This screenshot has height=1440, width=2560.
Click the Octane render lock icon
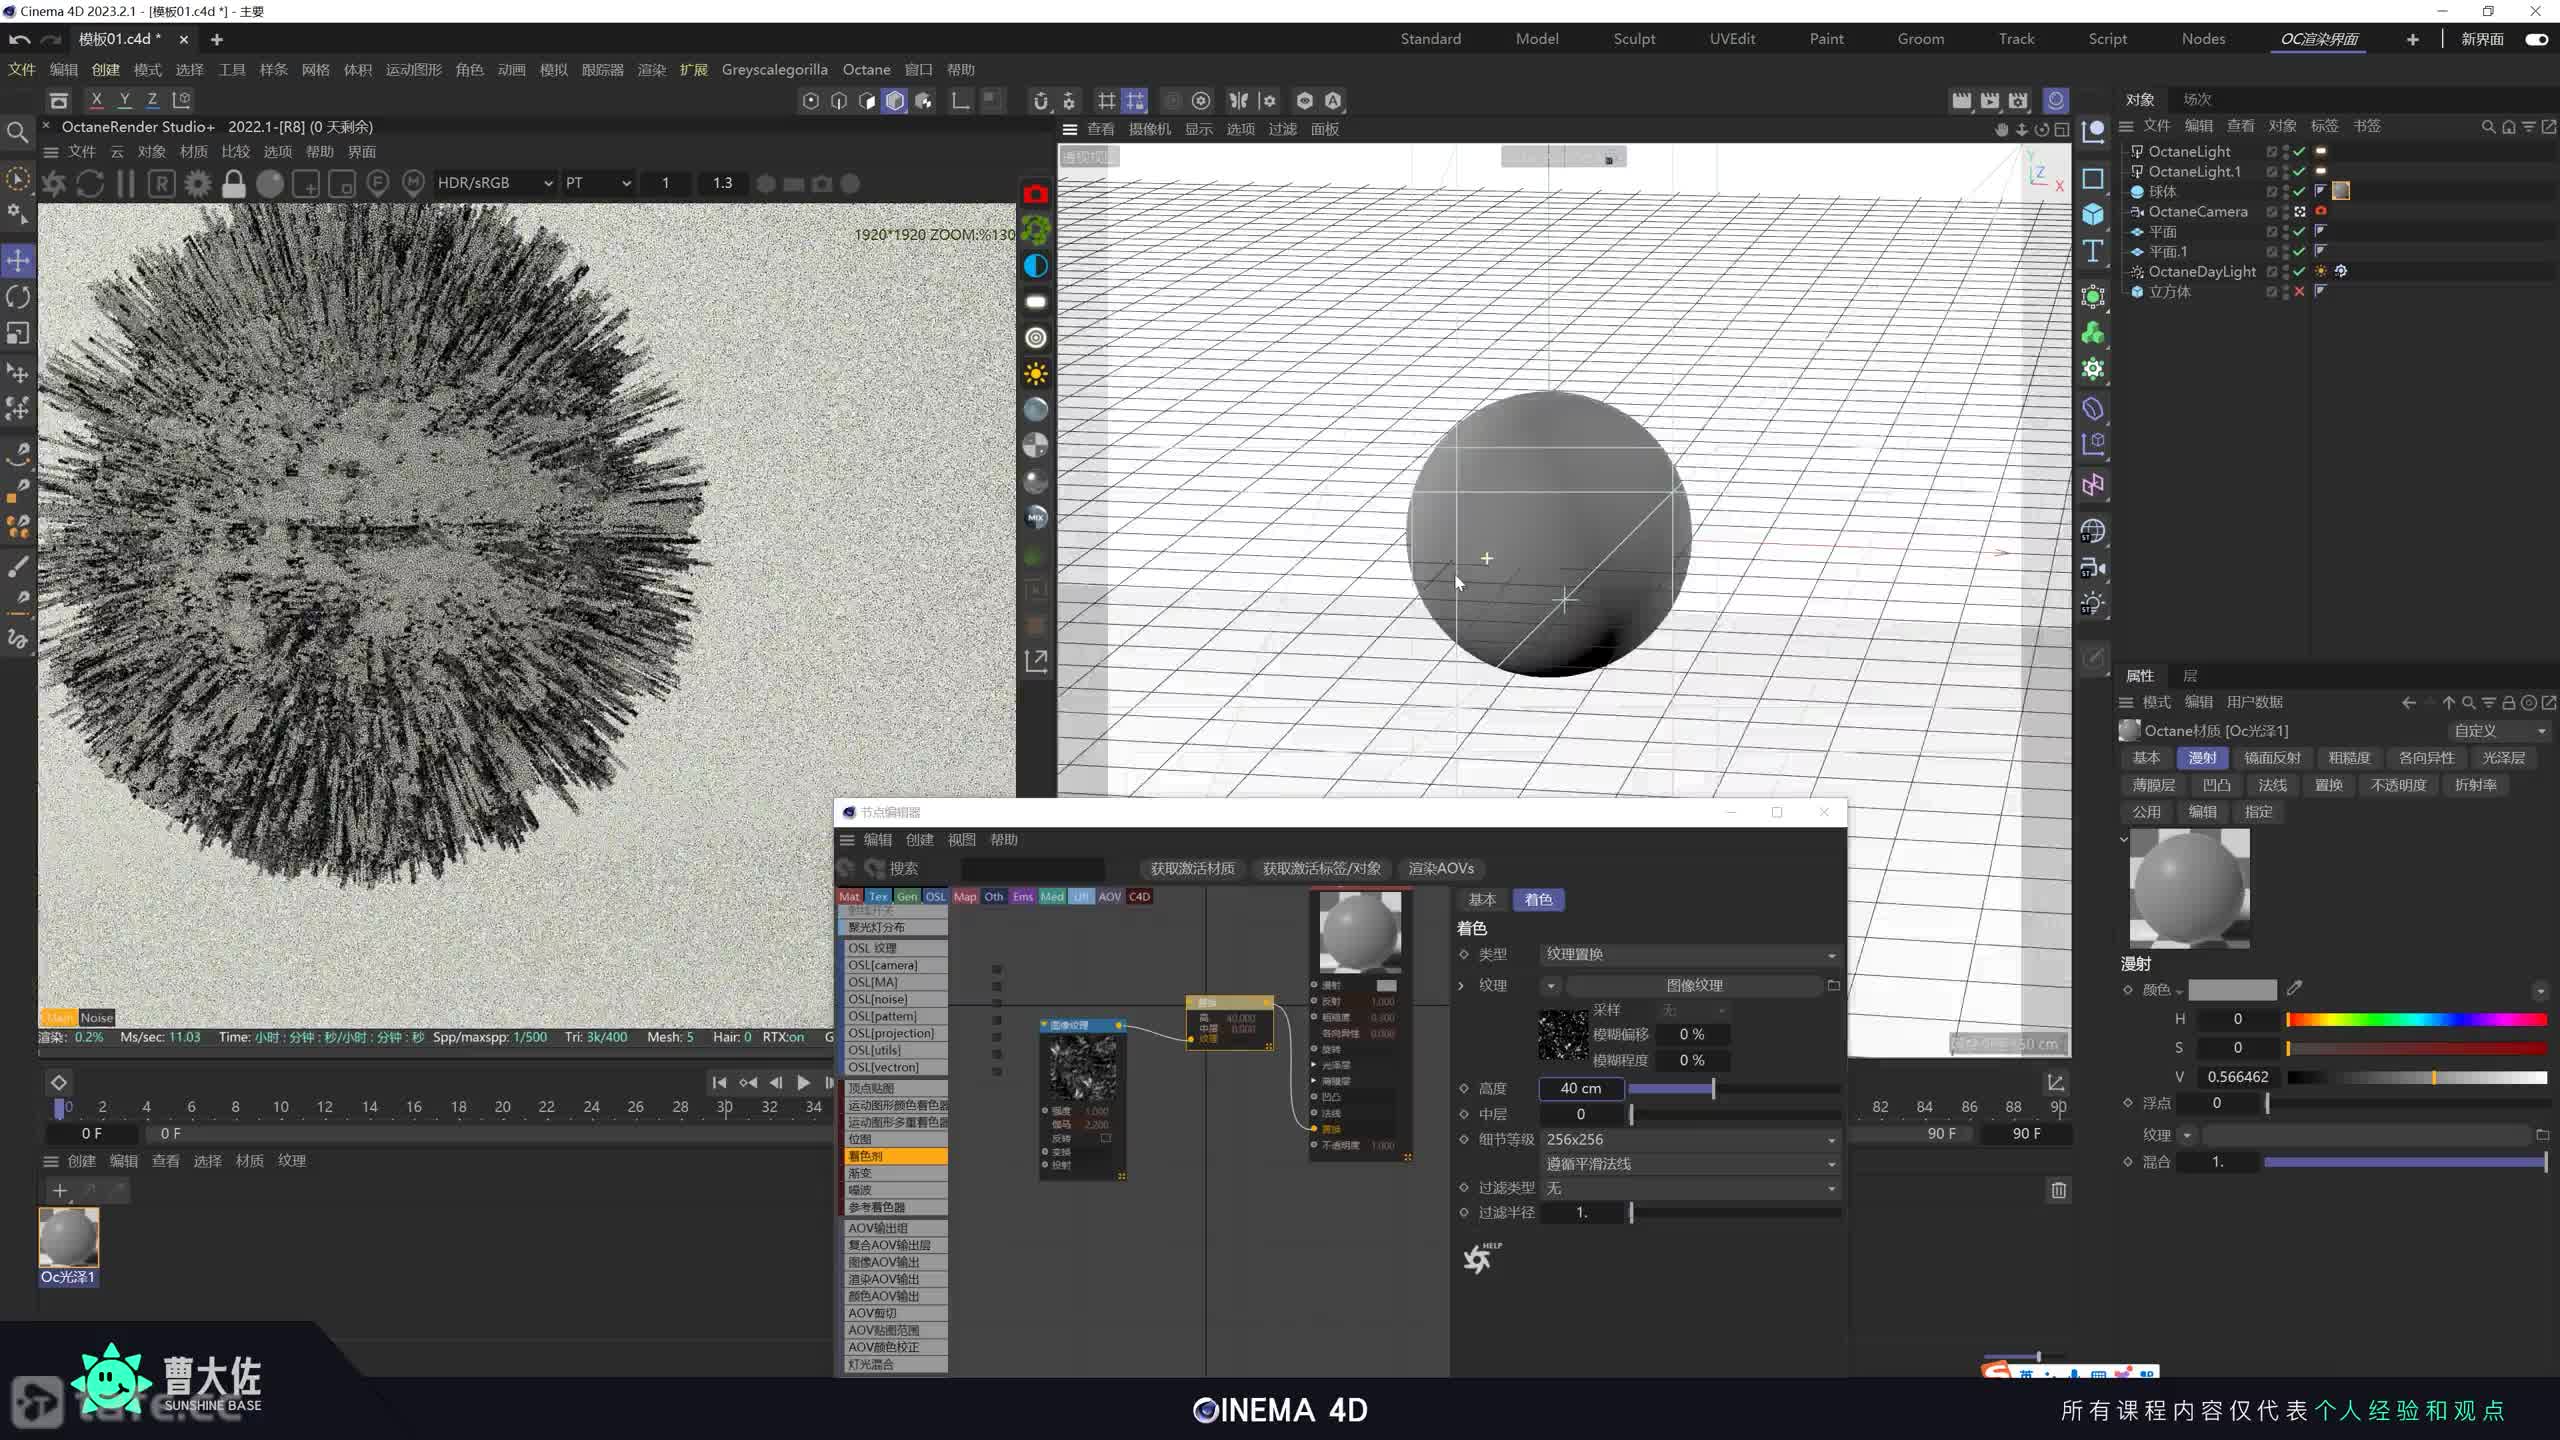(x=233, y=184)
